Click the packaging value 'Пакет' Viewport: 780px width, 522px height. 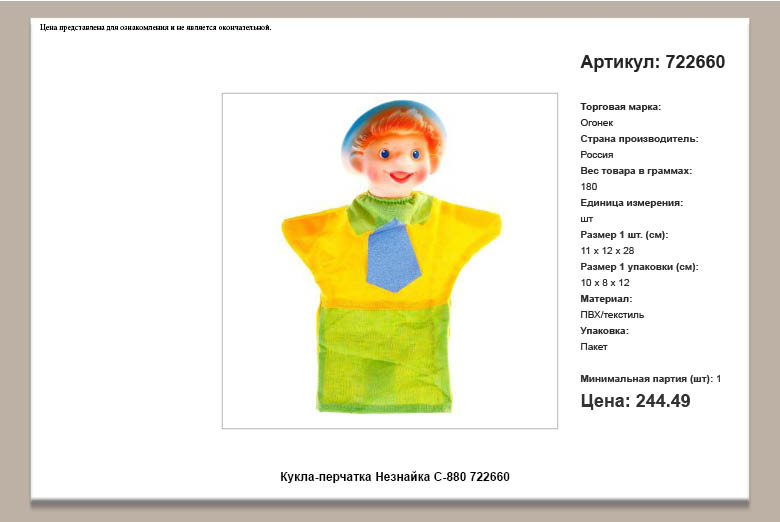click(x=593, y=347)
